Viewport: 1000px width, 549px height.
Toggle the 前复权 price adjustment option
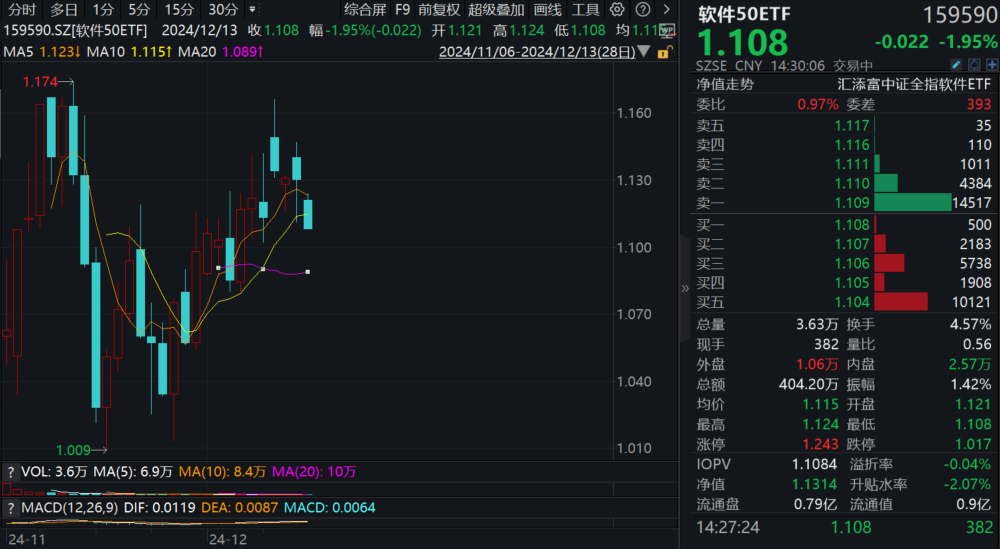click(x=439, y=10)
